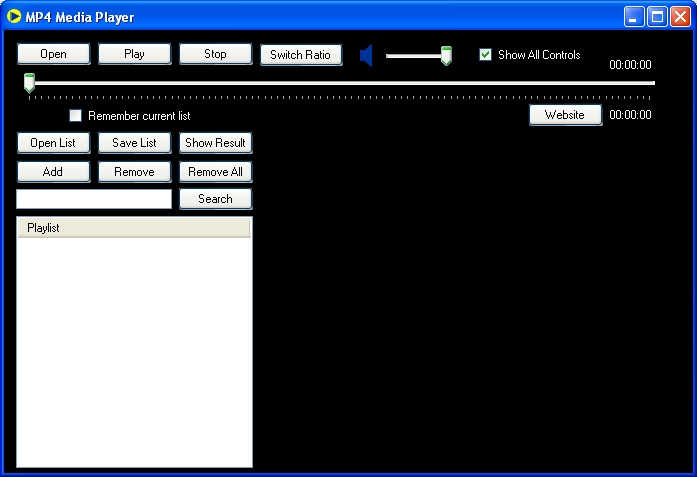Image resolution: width=697 pixels, height=477 pixels.
Task: Mute audio using the speaker icon
Action: point(366,56)
